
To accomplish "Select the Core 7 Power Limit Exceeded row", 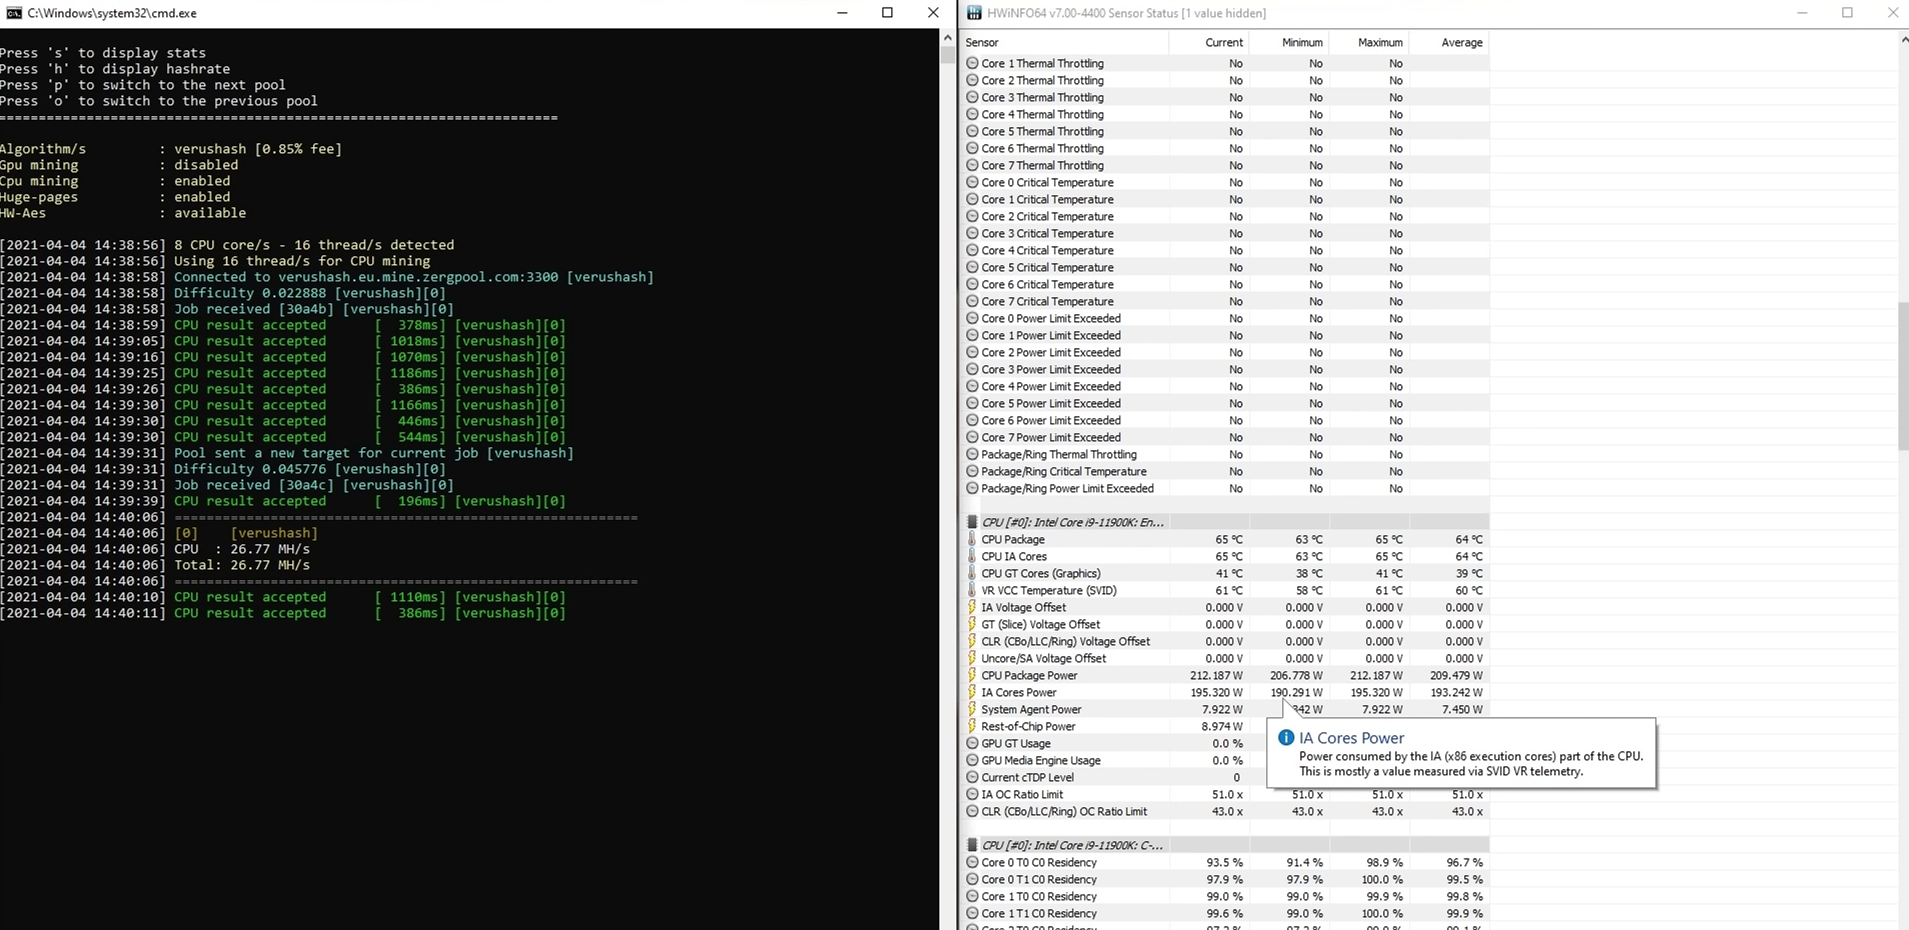I will (1225, 437).
